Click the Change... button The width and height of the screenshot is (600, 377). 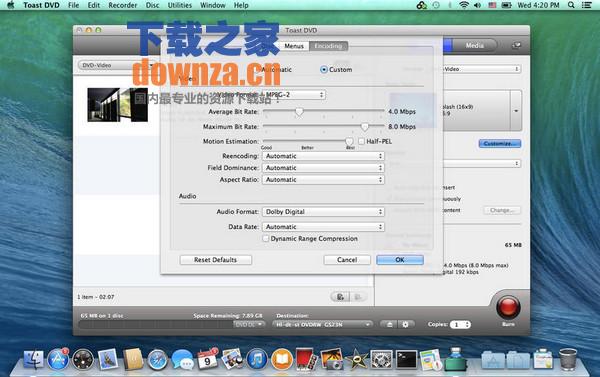click(502, 210)
